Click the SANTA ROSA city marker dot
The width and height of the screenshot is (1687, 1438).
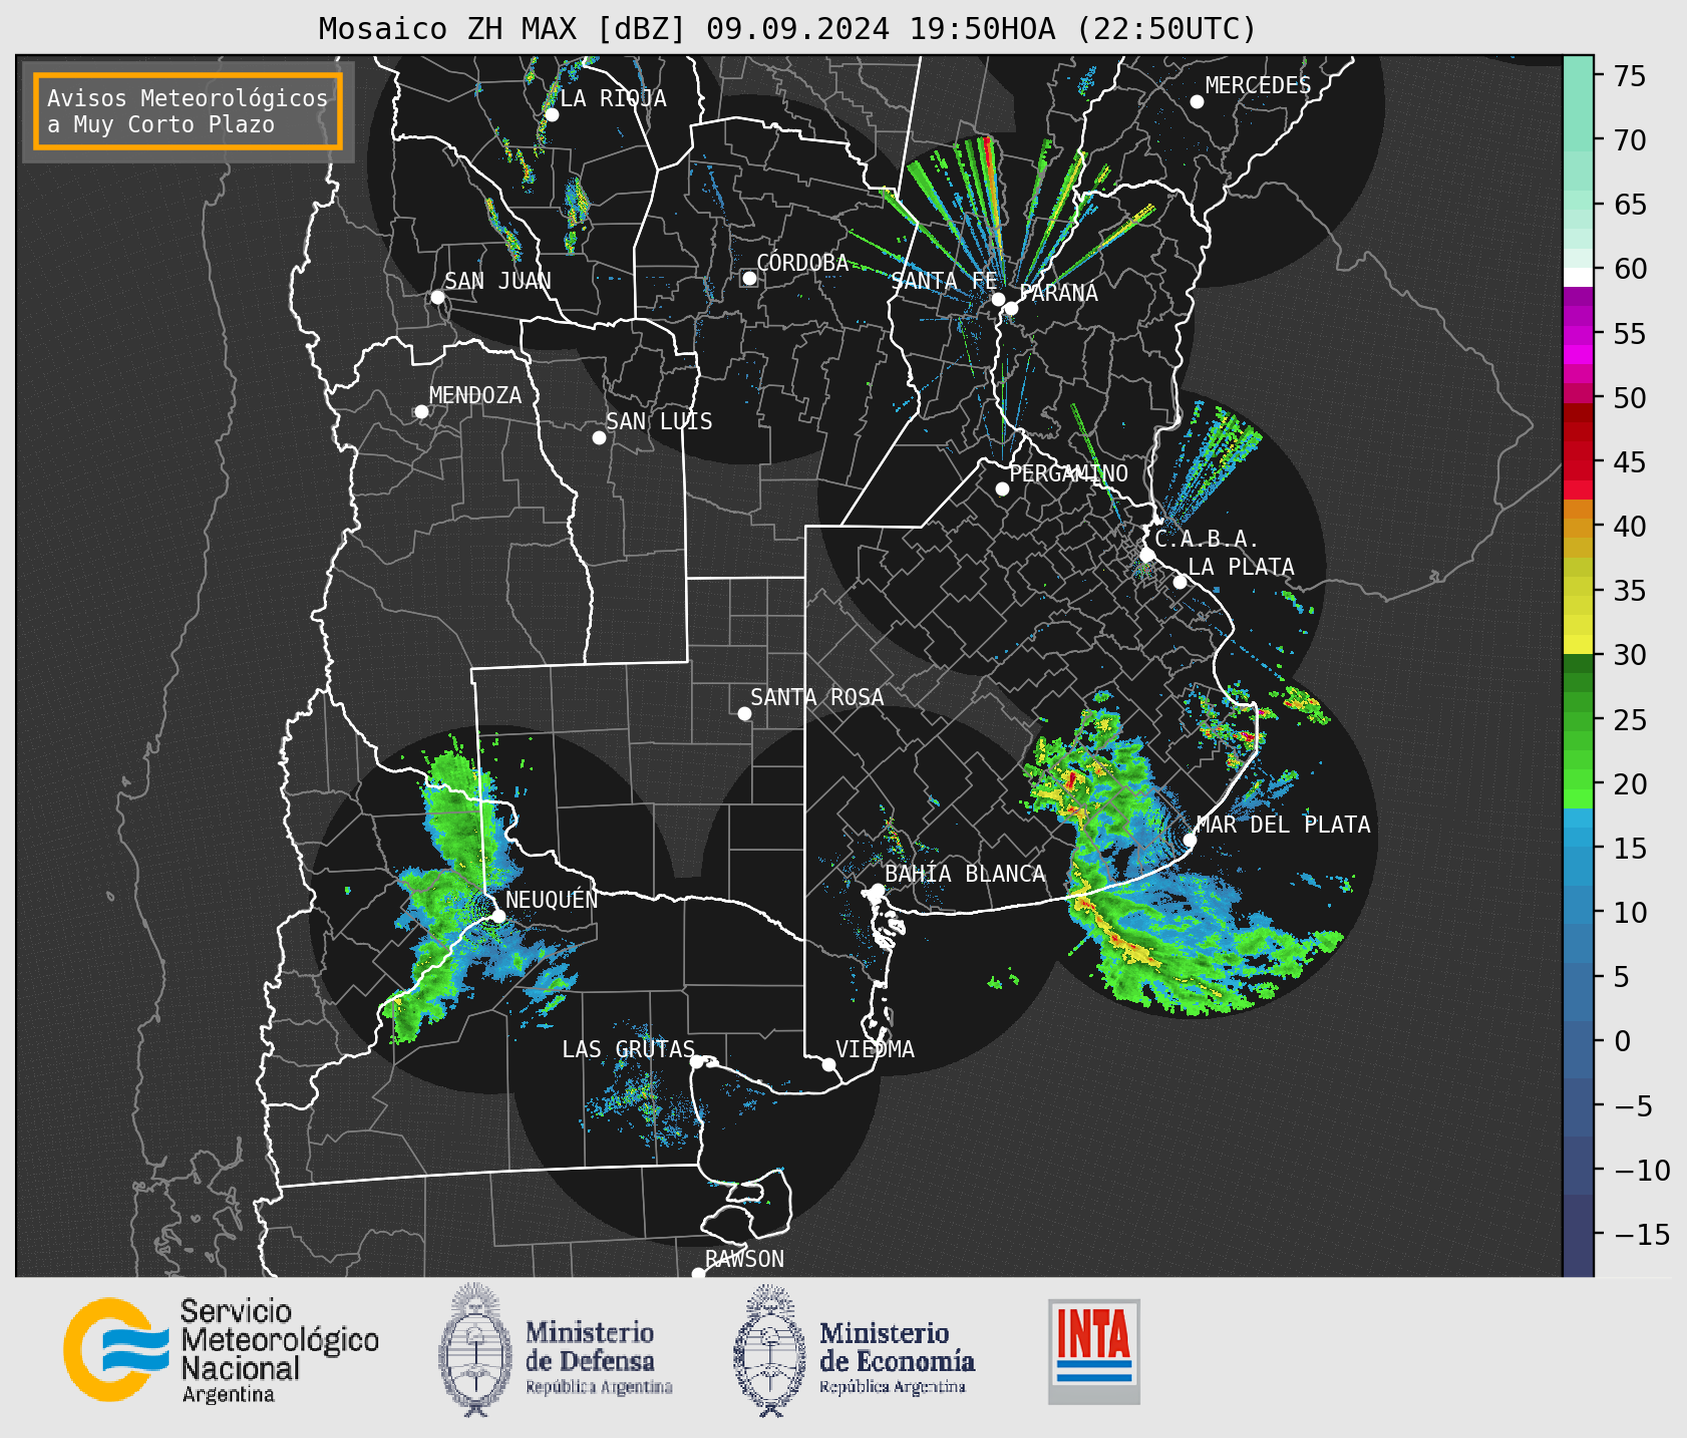744,713
